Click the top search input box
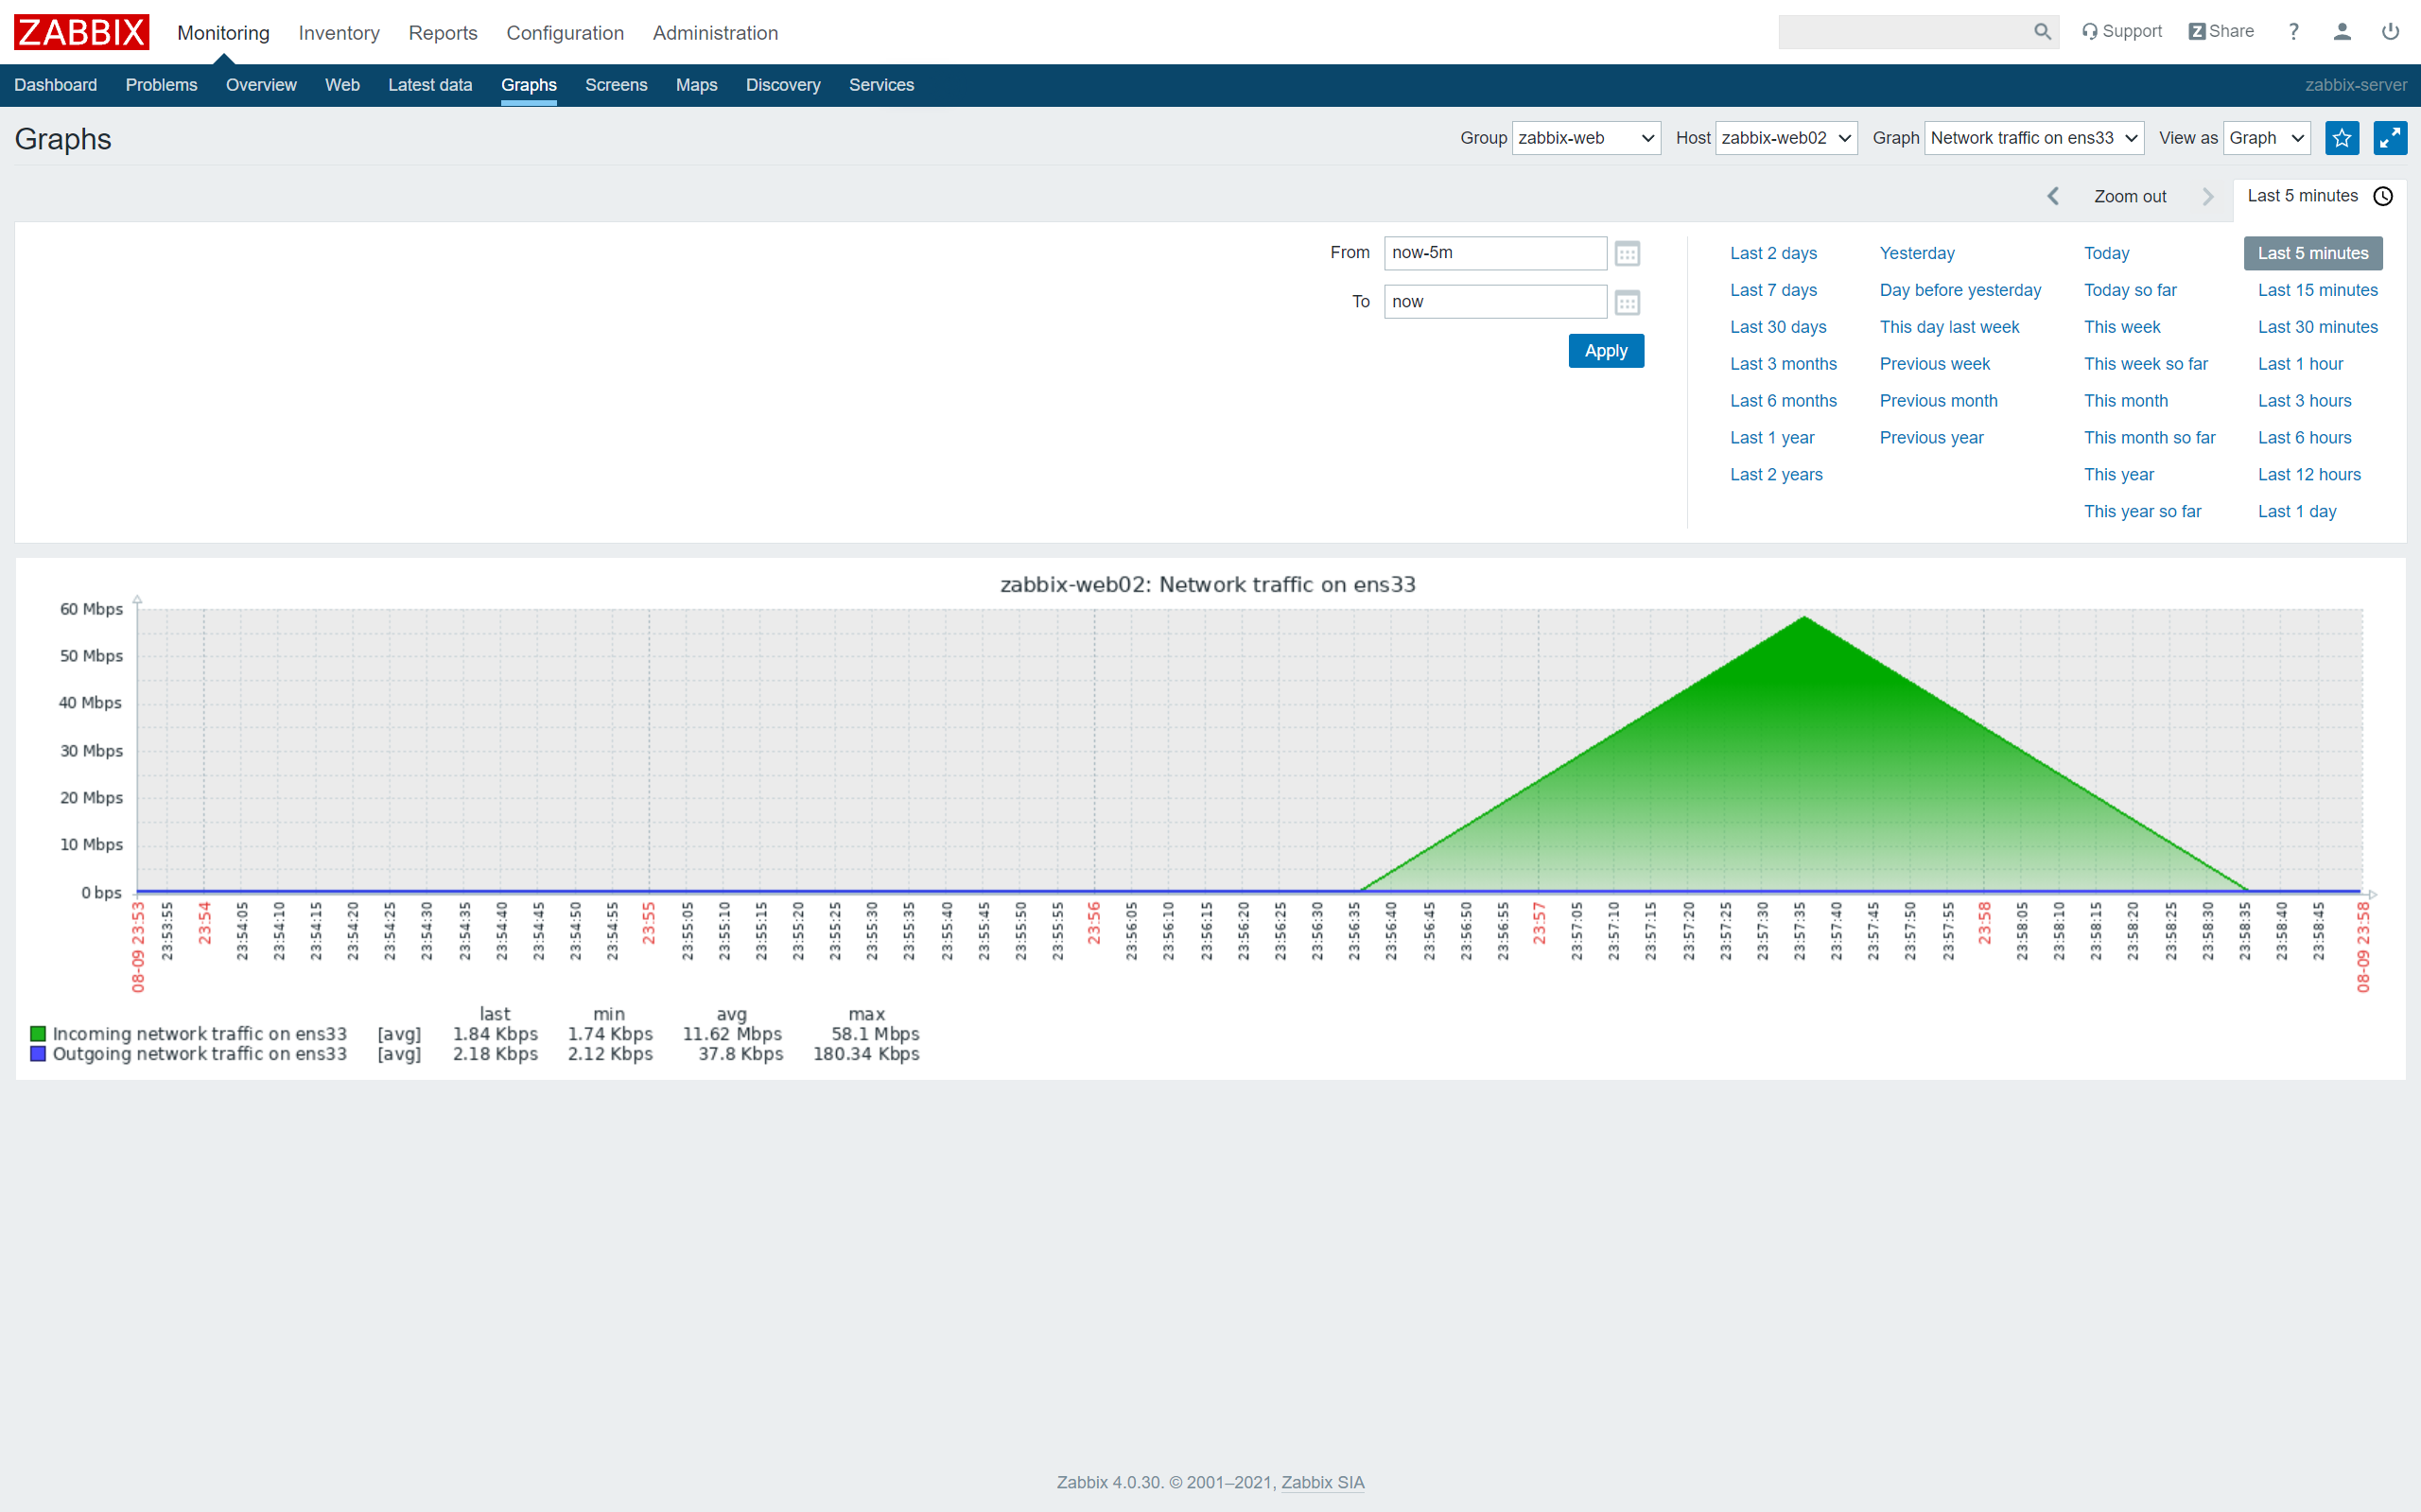2421x1512 pixels. (x=1904, y=32)
